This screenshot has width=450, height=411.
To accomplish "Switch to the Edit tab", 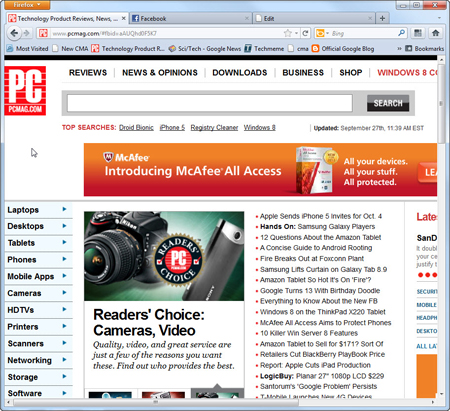I will 314,18.
